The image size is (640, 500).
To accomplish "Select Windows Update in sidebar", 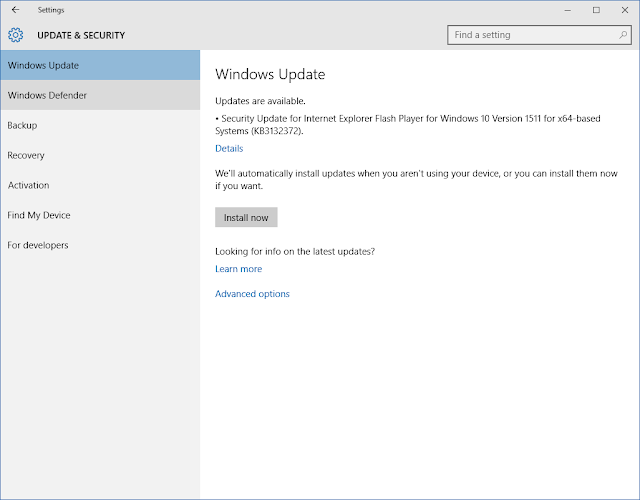I will [100, 65].
